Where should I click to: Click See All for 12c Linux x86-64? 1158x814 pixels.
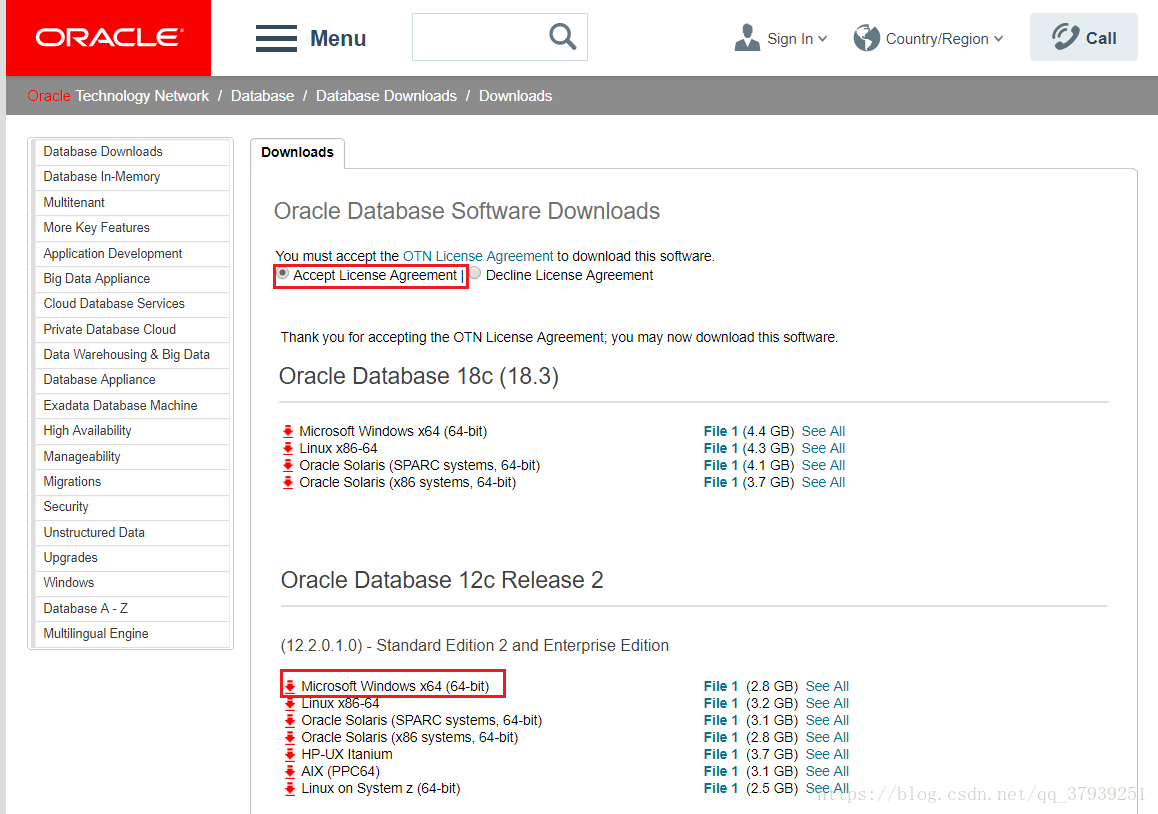tap(827, 703)
